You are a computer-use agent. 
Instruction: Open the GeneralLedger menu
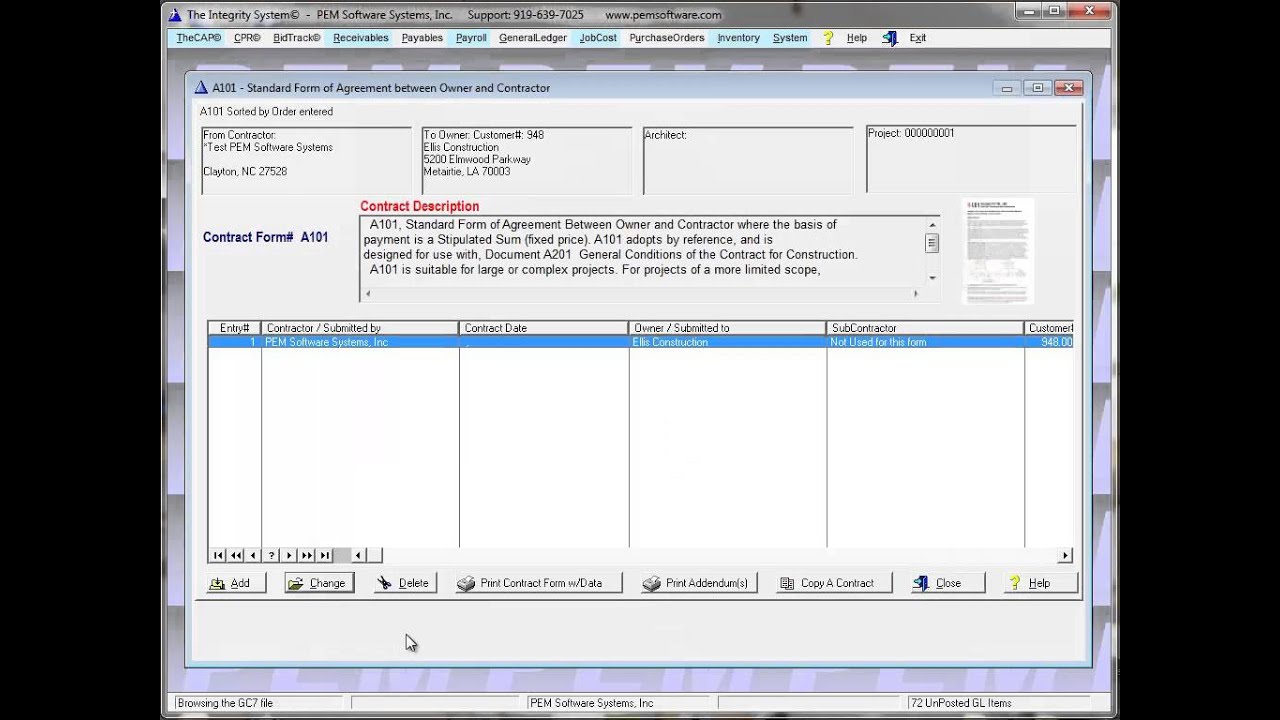tap(533, 38)
